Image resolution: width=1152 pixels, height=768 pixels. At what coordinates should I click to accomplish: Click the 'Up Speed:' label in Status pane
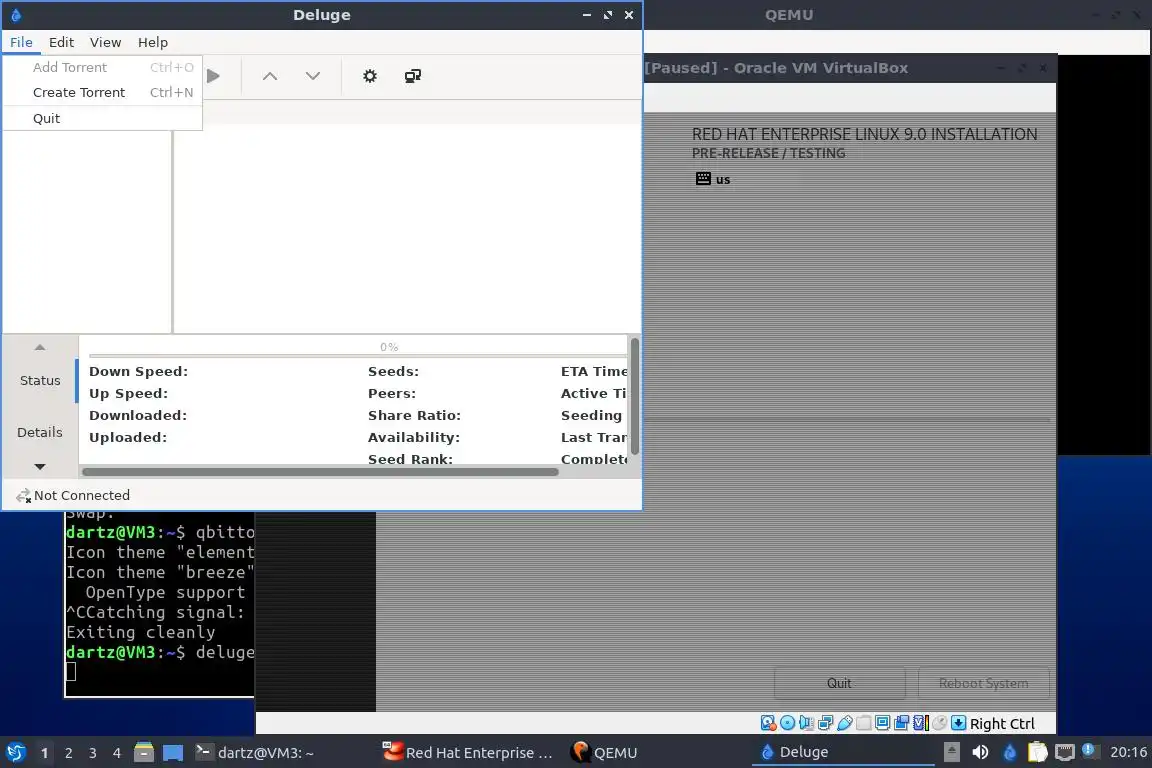[129, 394]
